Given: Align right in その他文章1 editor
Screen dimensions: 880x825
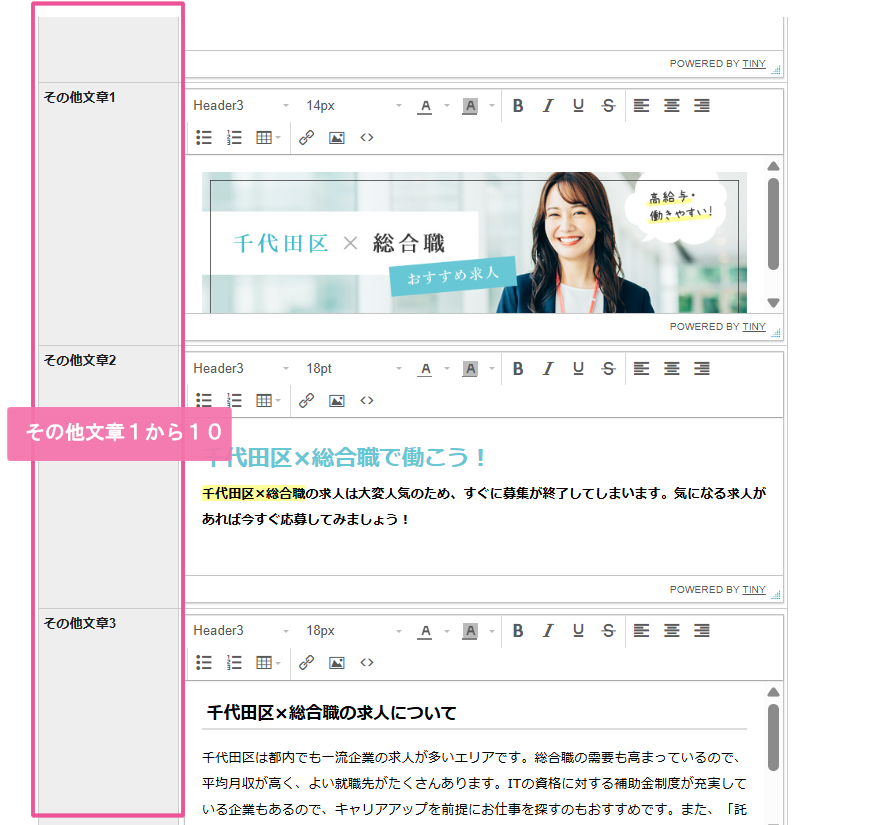Looking at the screenshot, I should [x=702, y=106].
